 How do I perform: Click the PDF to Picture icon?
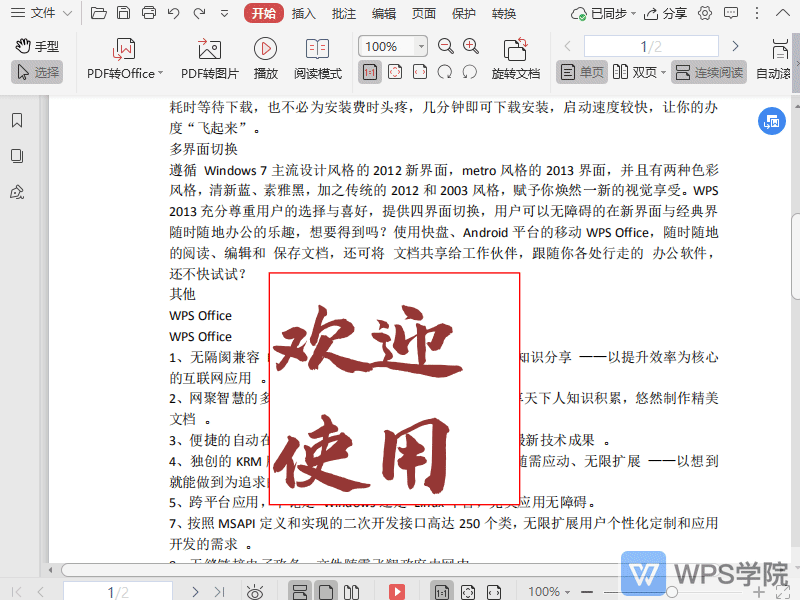point(209,59)
